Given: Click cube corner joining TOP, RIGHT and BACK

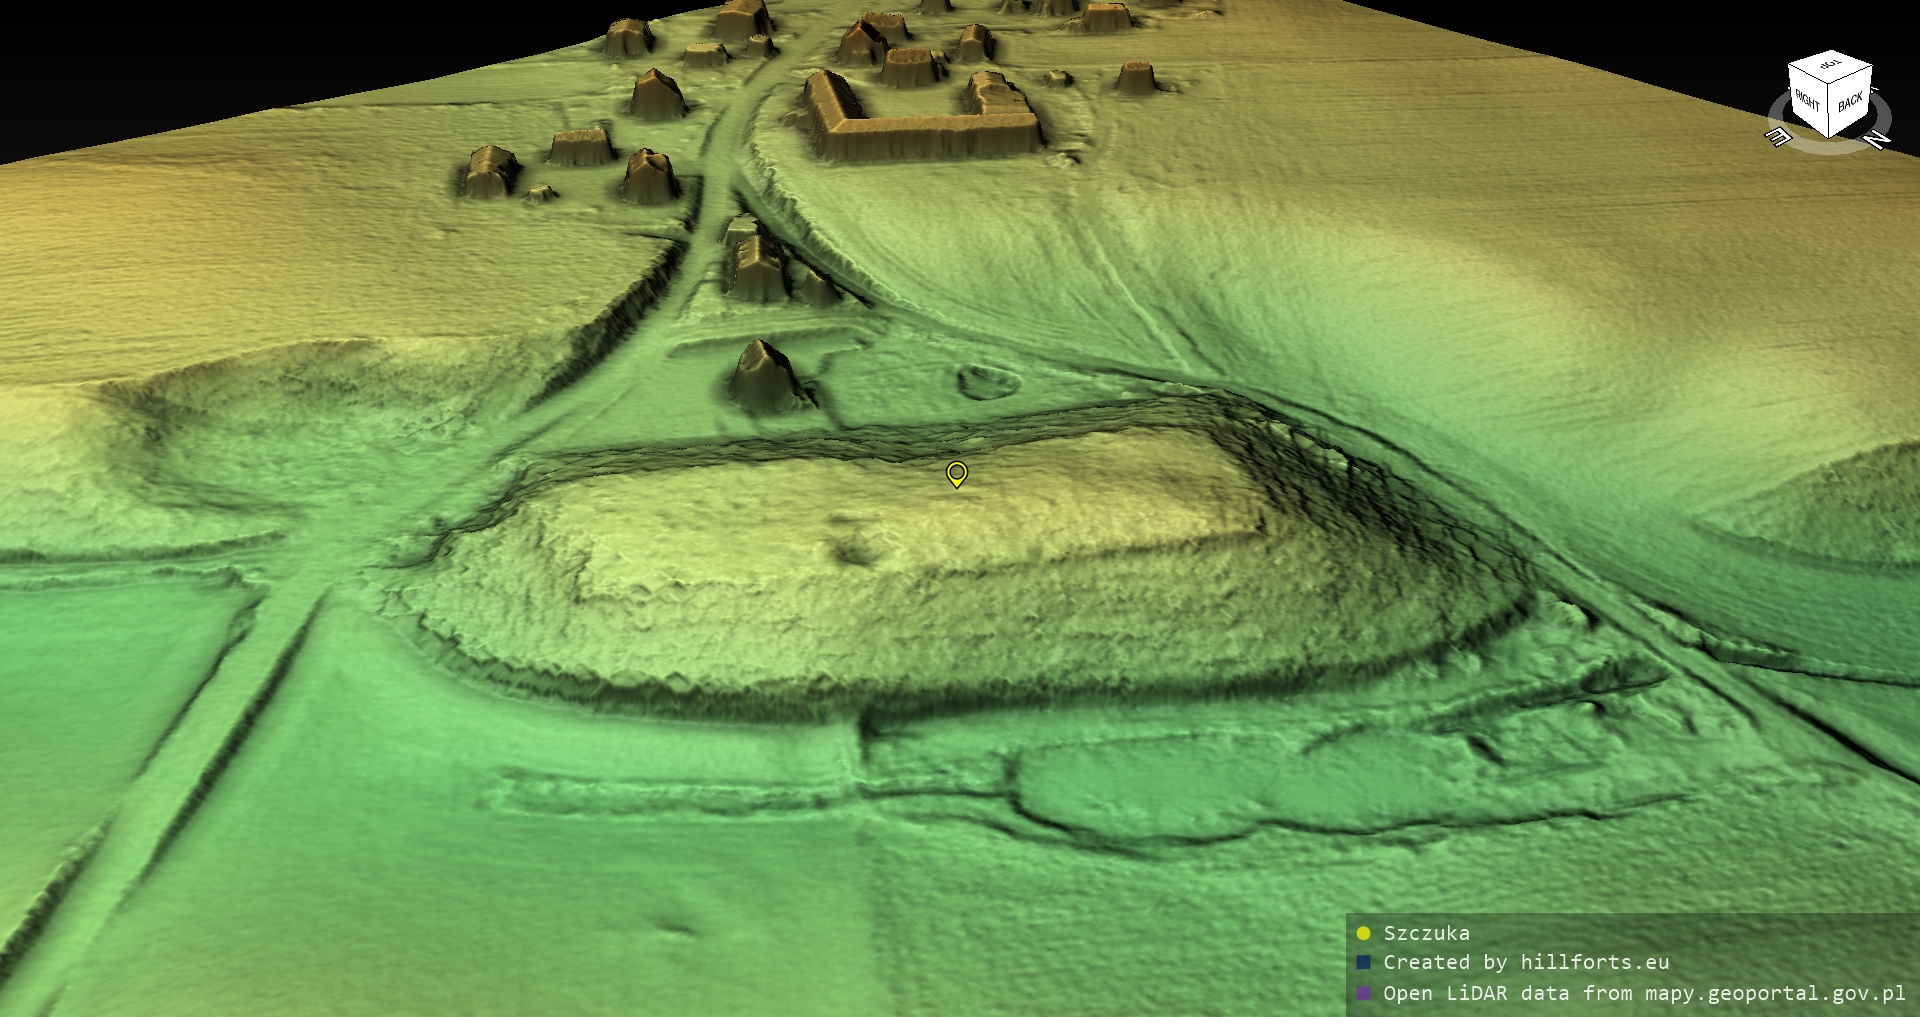Looking at the screenshot, I should [1830, 85].
